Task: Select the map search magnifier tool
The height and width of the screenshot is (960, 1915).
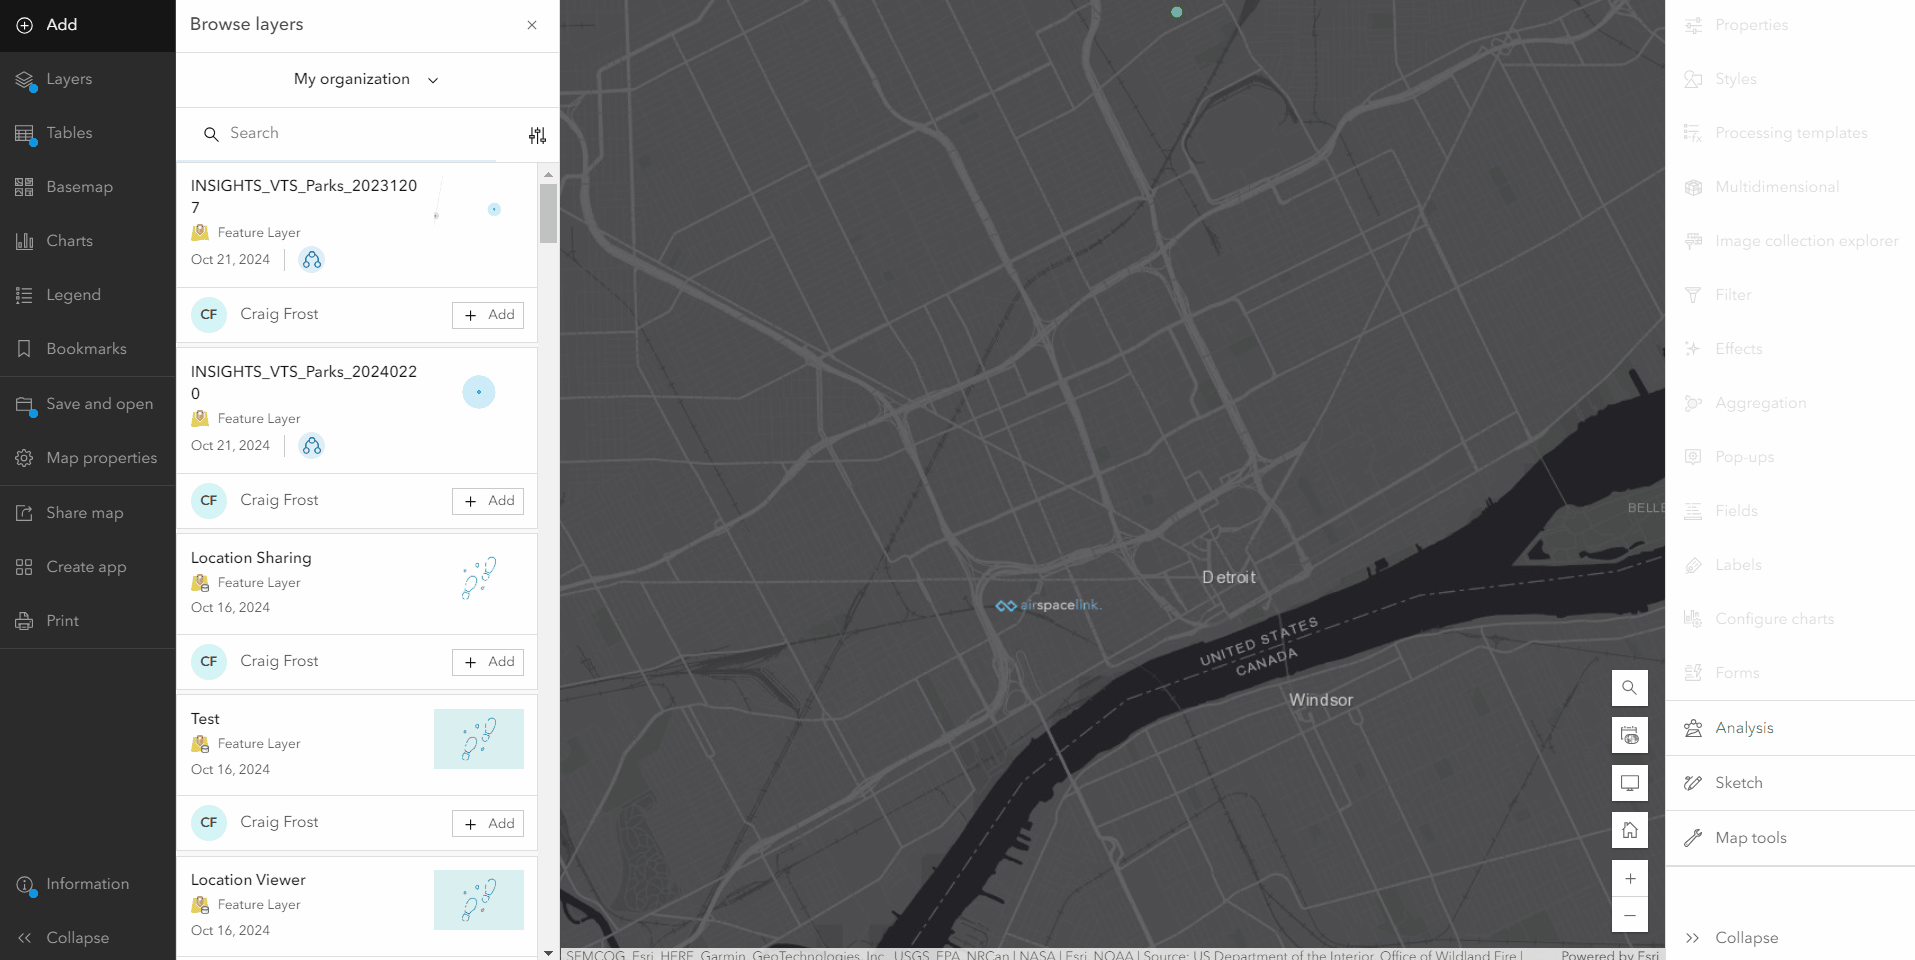Action: (x=1629, y=688)
